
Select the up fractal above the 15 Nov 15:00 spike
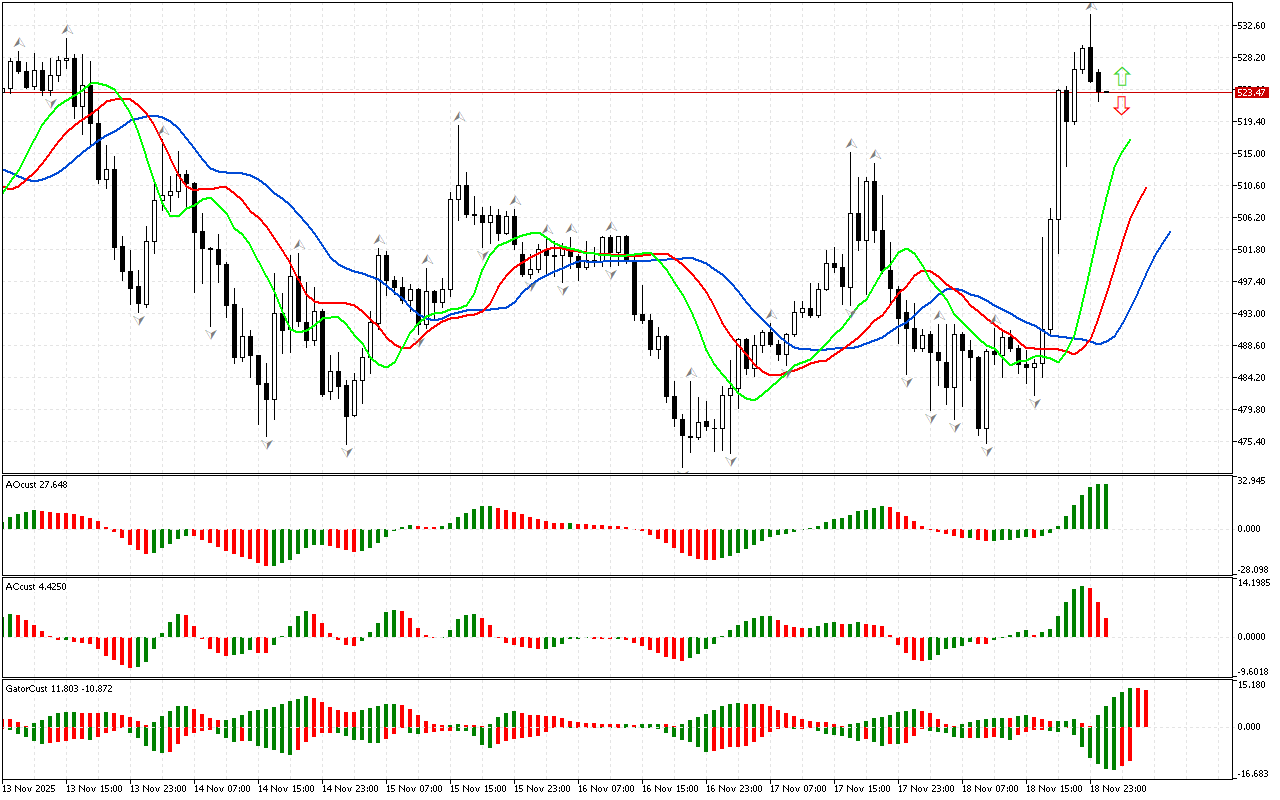coord(459,117)
